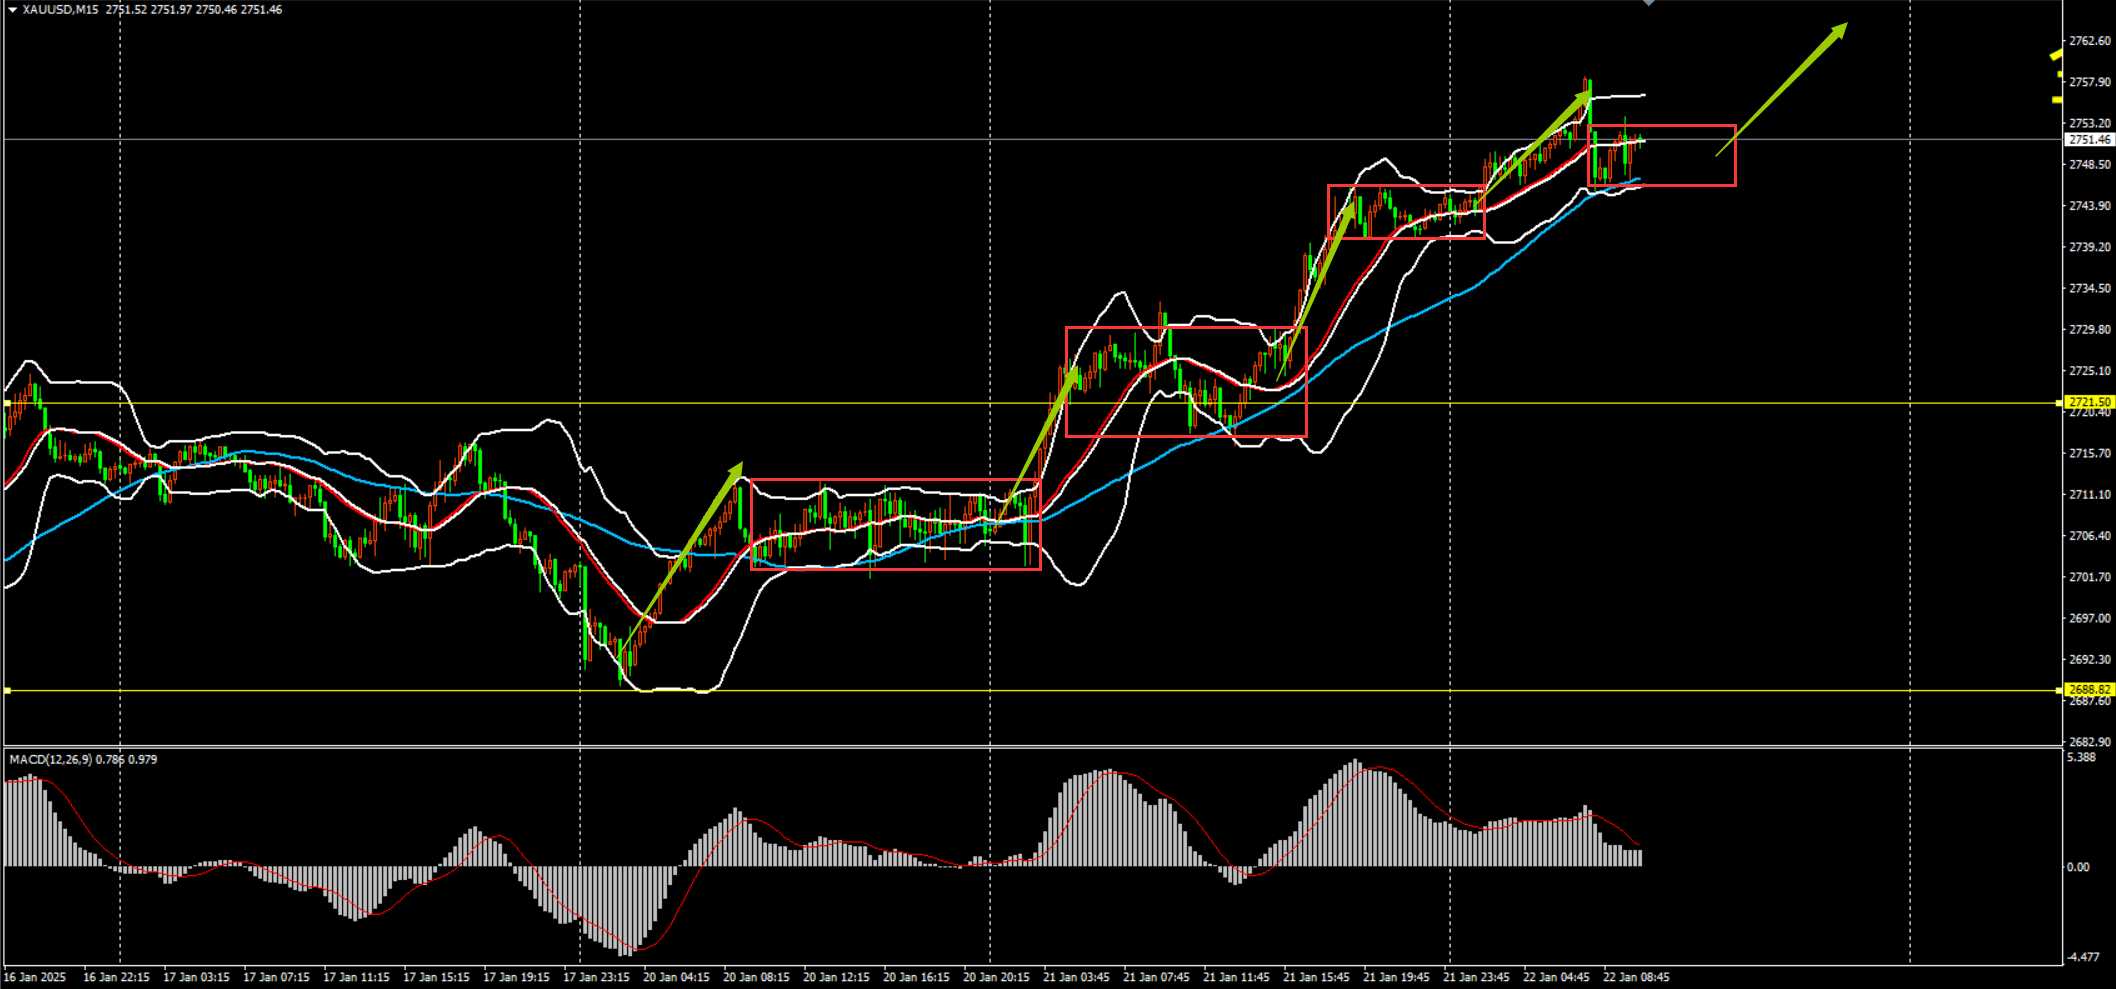
Task: Click time axis label 22 Jan 04:45
Action: tap(1556, 977)
